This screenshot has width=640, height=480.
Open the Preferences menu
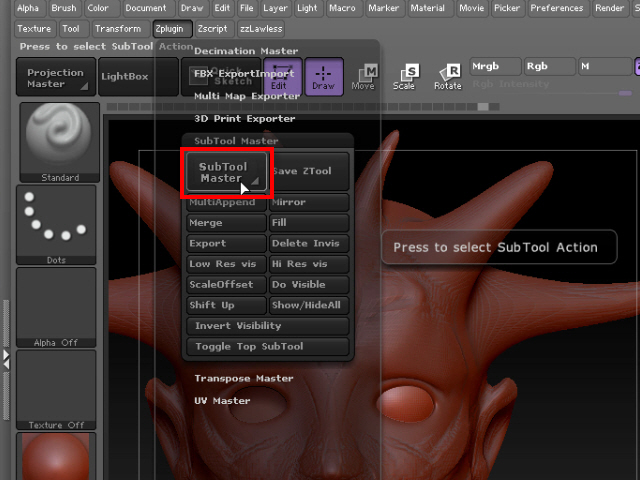[x=557, y=8]
